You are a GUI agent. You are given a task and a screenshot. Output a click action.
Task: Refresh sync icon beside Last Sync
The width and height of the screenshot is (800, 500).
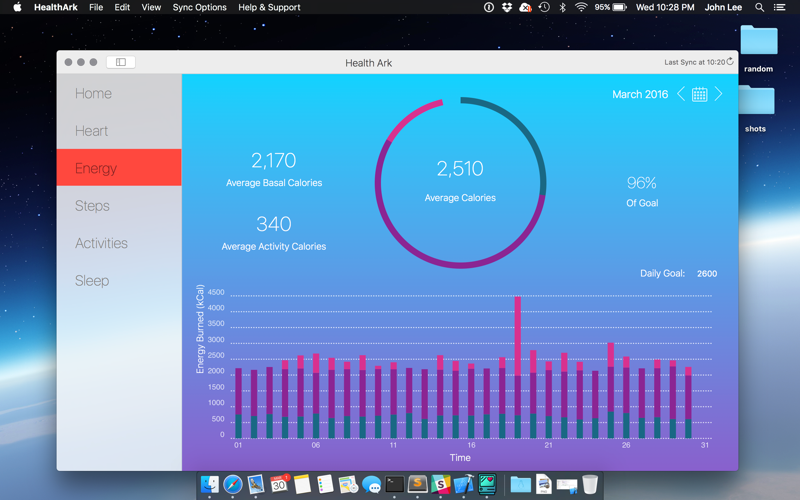click(730, 61)
